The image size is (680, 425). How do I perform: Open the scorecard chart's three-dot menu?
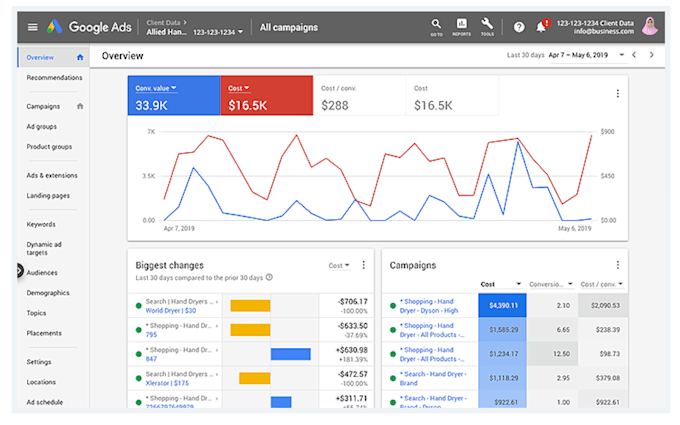tap(618, 93)
